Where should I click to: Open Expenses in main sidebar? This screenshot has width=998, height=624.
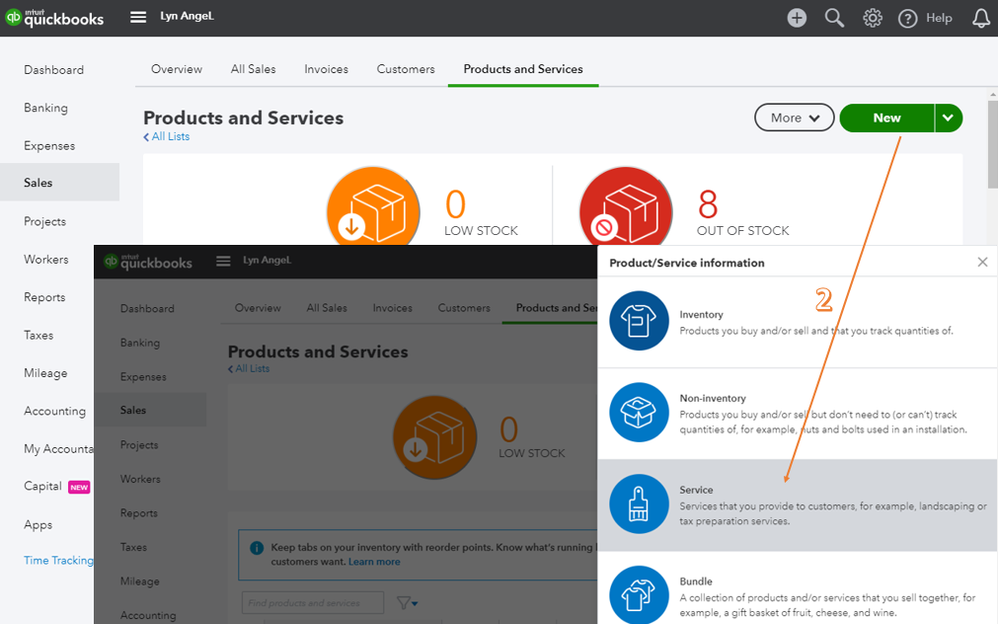tap(49, 146)
